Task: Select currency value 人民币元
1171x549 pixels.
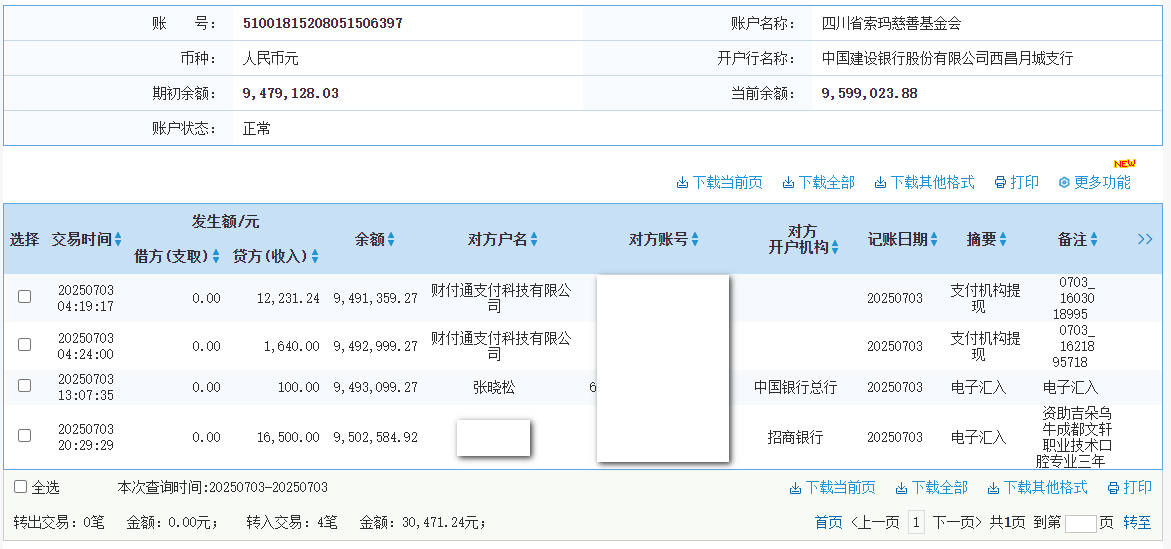Action: coord(270,58)
